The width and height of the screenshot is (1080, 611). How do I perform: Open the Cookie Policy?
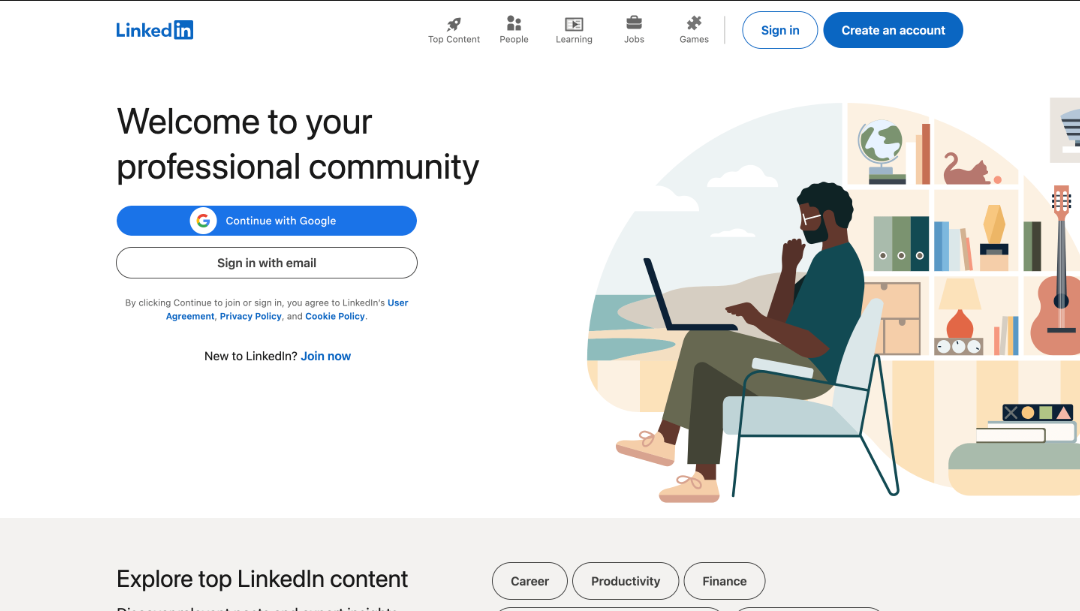coord(335,316)
